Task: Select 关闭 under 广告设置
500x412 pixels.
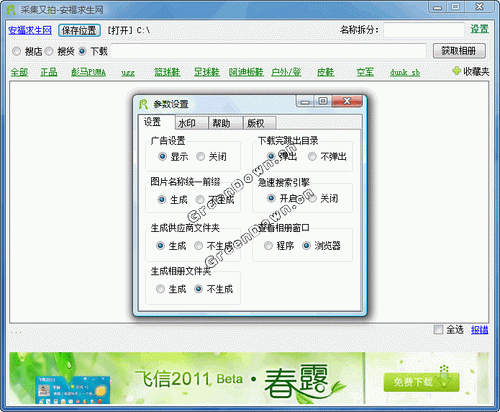Action: pyautogui.click(x=200, y=156)
